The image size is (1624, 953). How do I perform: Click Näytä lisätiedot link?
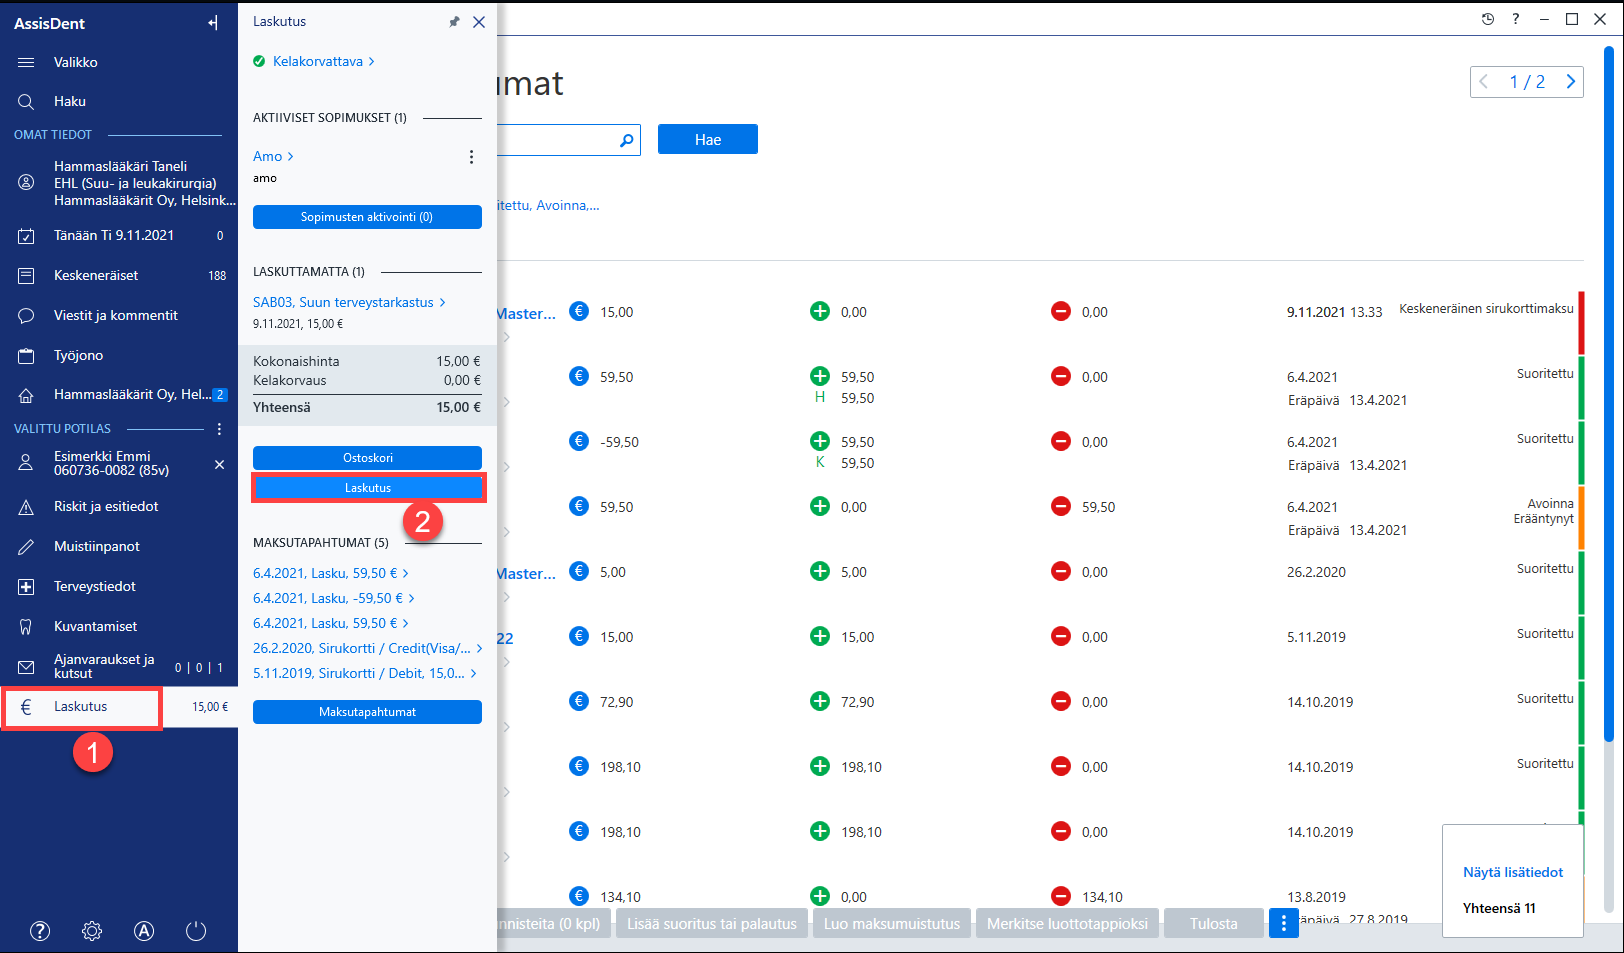pyautogui.click(x=1513, y=872)
